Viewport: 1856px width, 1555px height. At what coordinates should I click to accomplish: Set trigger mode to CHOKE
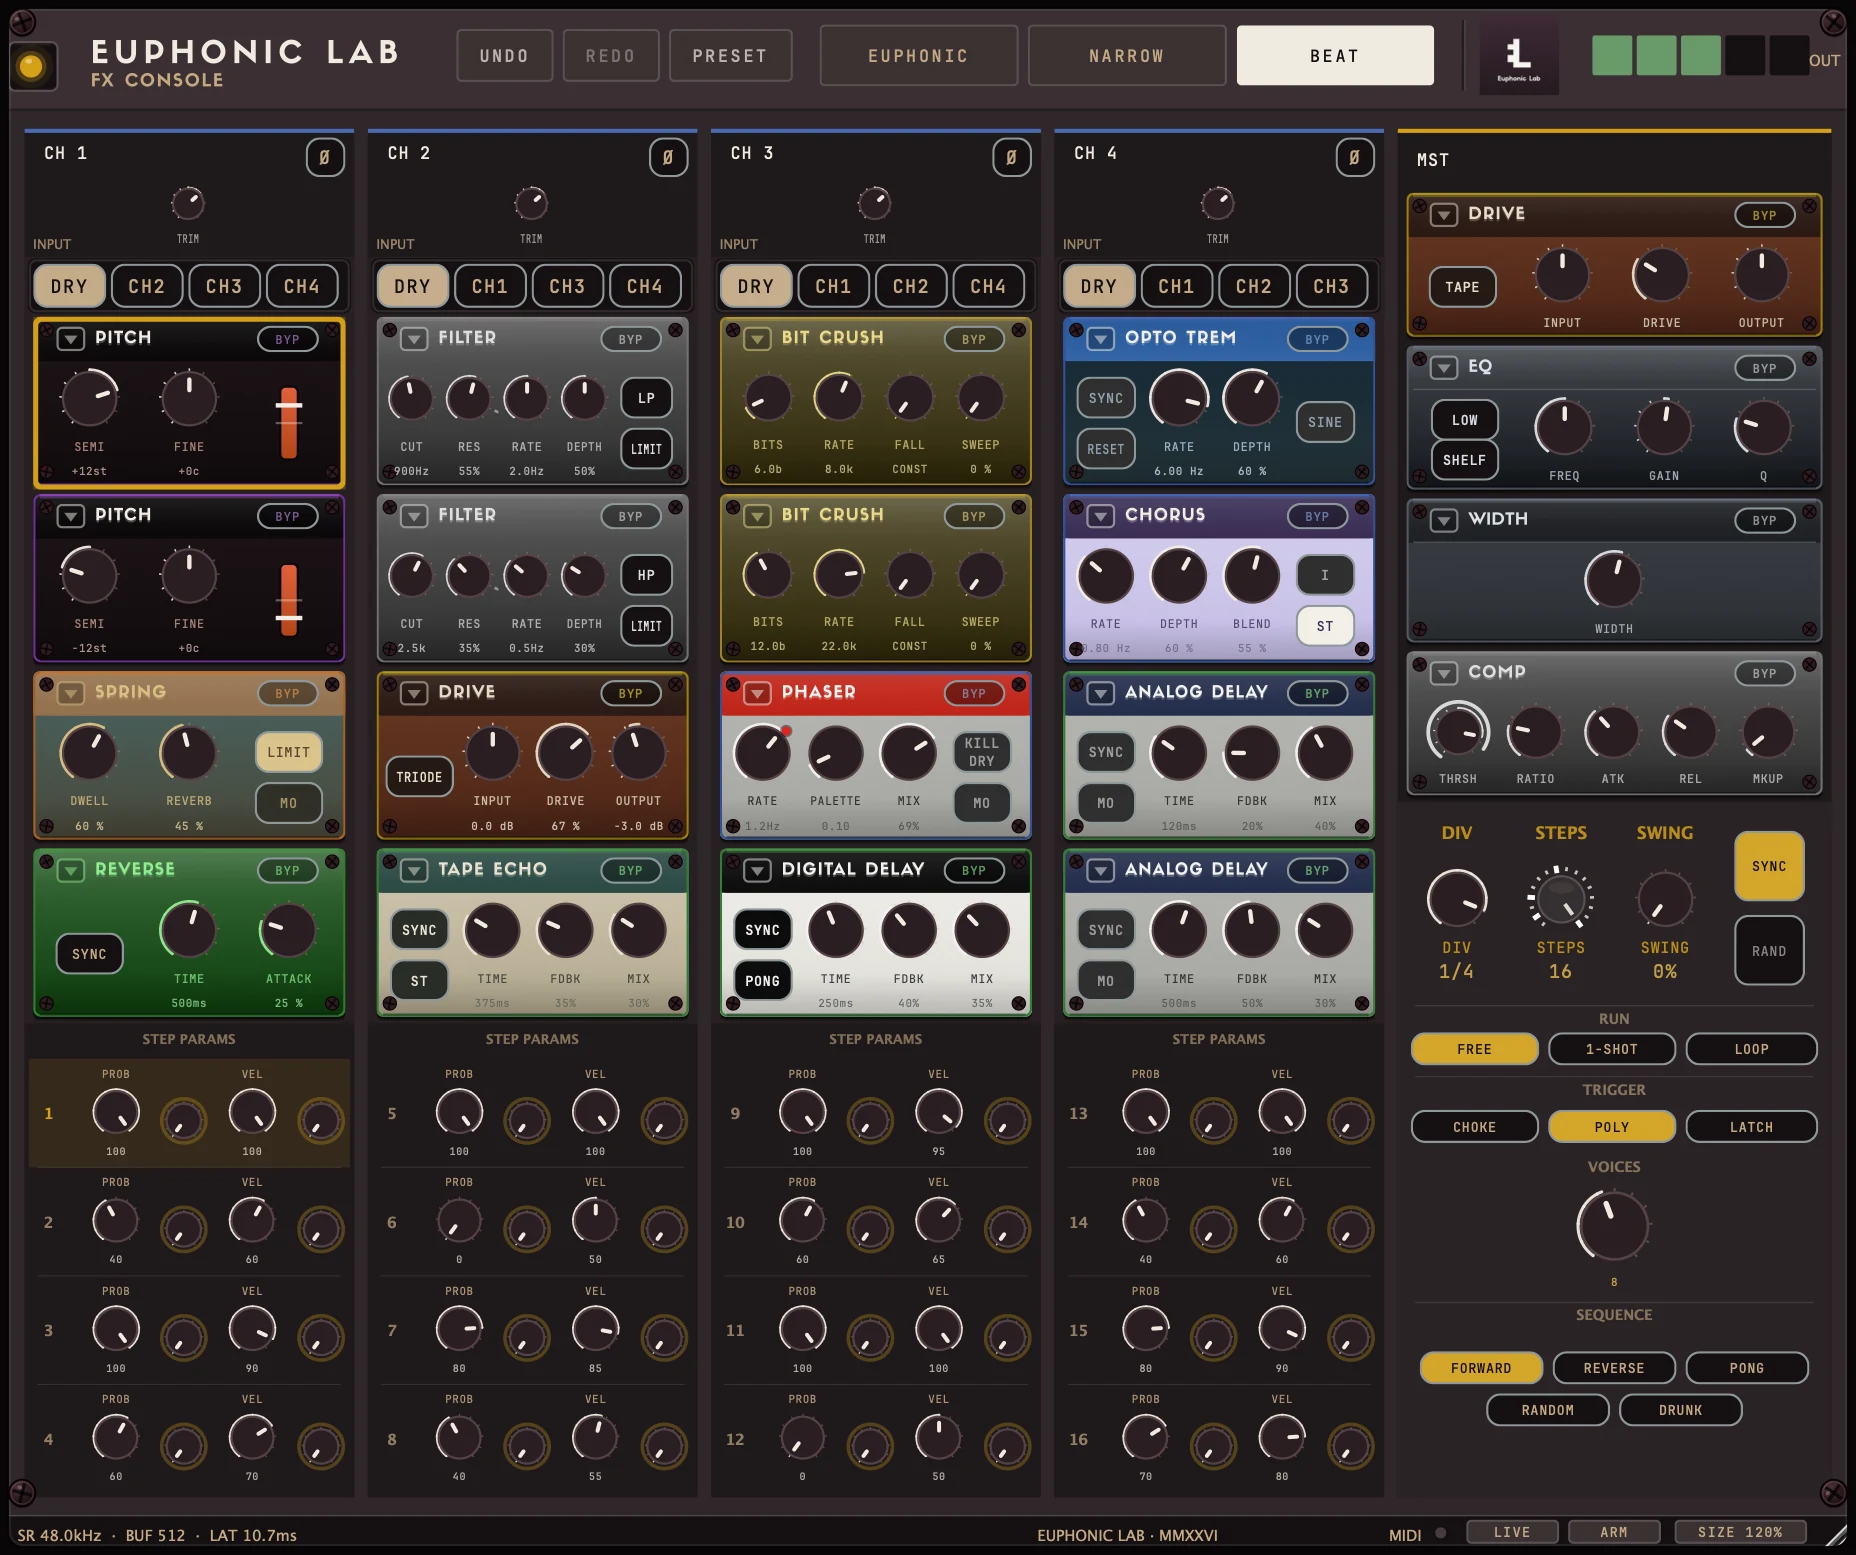click(1474, 1127)
